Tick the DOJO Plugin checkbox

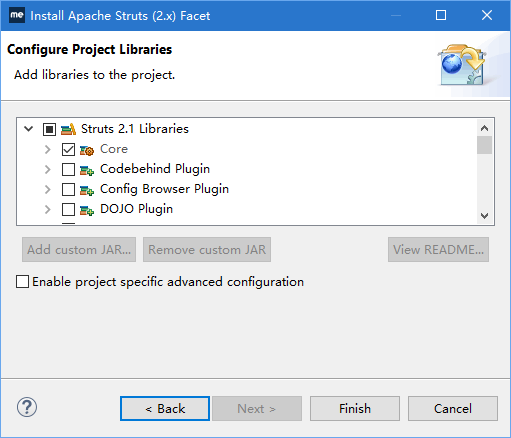(x=68, y=209)
